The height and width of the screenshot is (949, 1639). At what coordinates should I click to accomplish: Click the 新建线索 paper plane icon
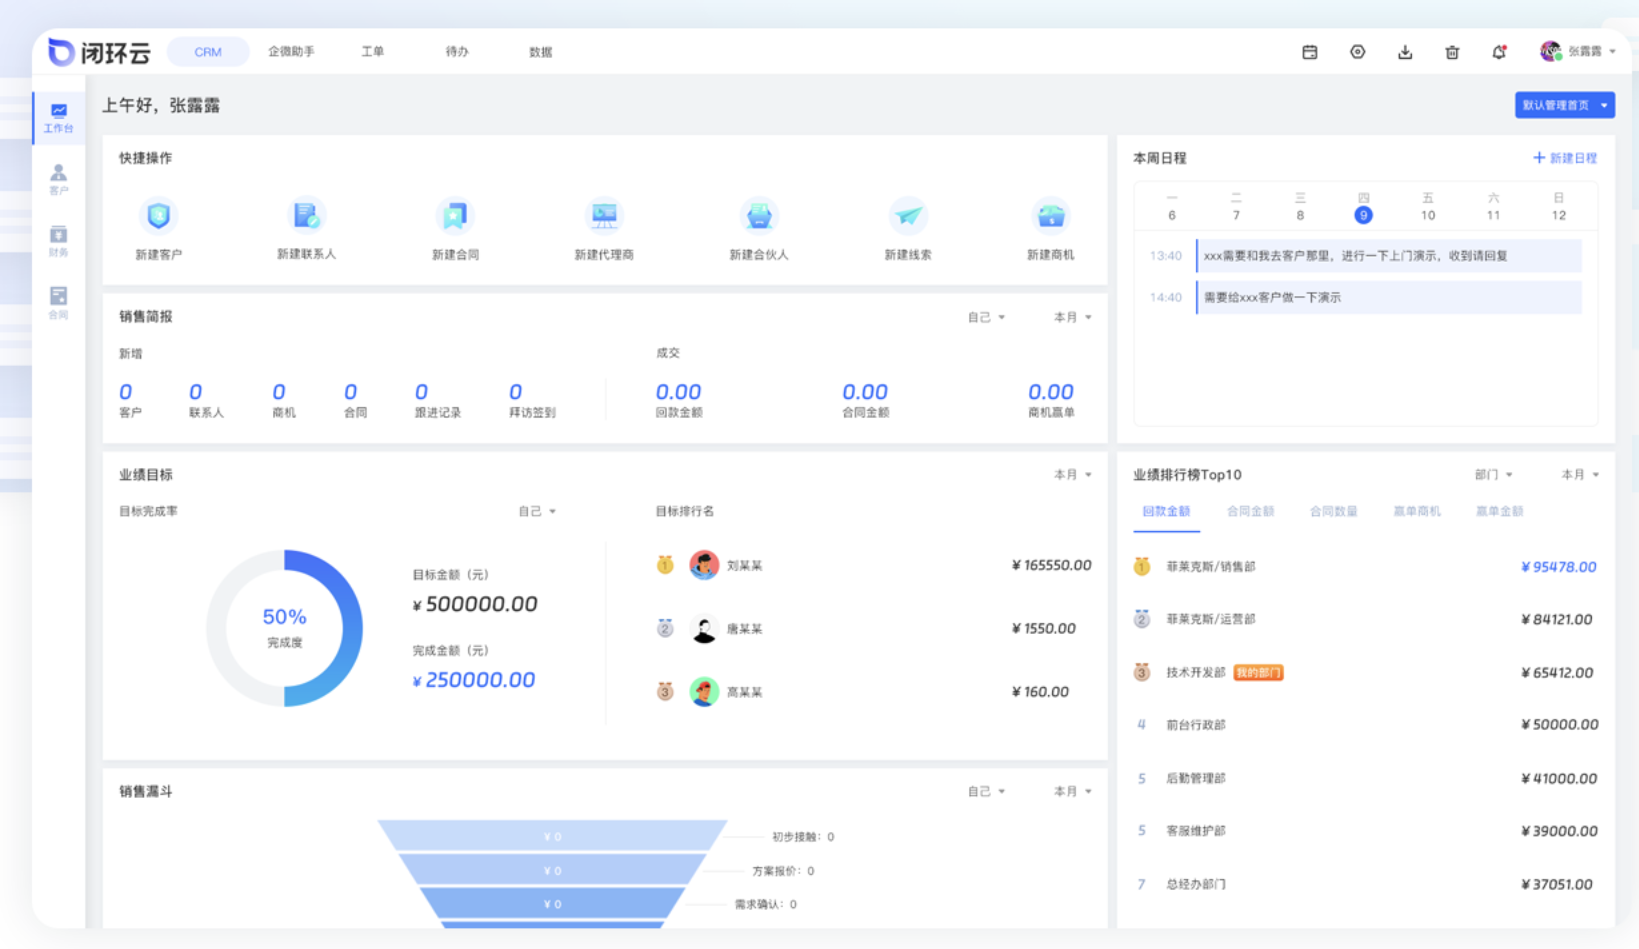(908, 216)
